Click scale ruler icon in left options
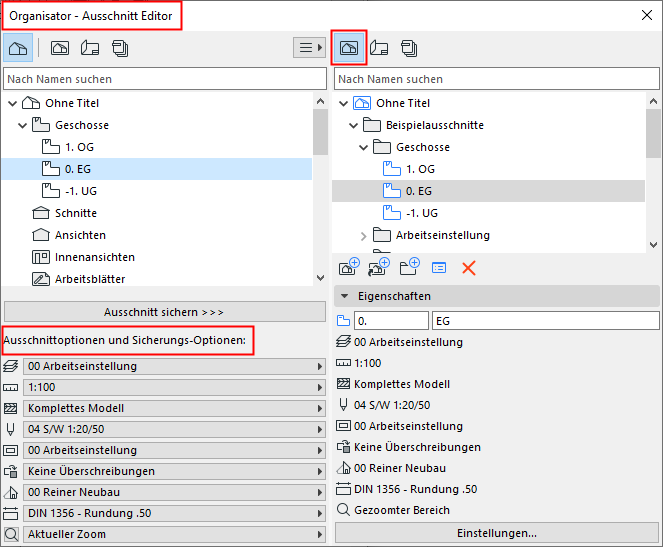 pyautogui.click(x=11, y=388)
